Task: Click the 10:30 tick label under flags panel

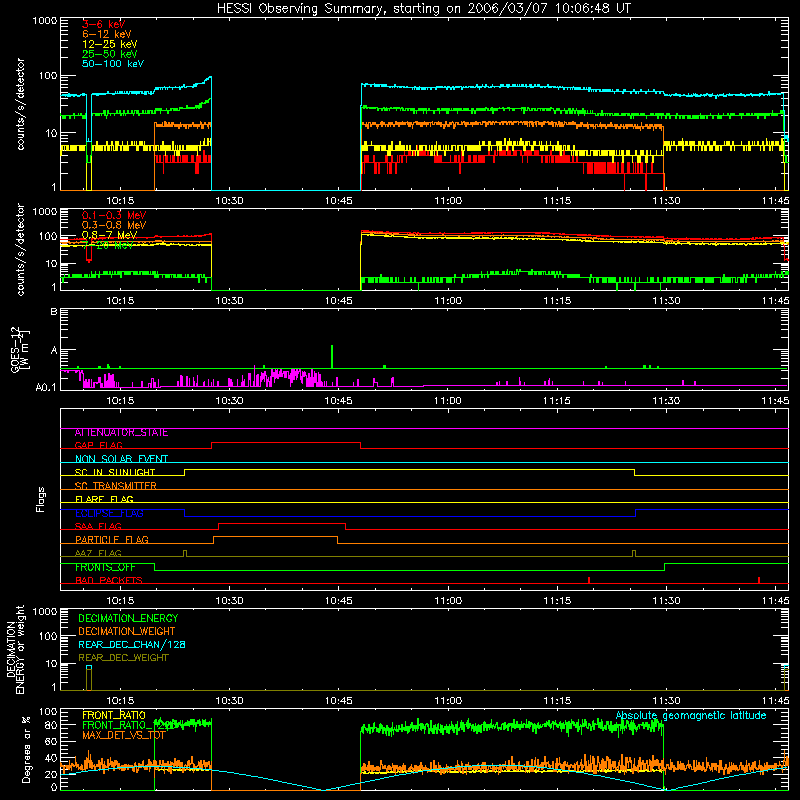Action: [x=229, y=601]
